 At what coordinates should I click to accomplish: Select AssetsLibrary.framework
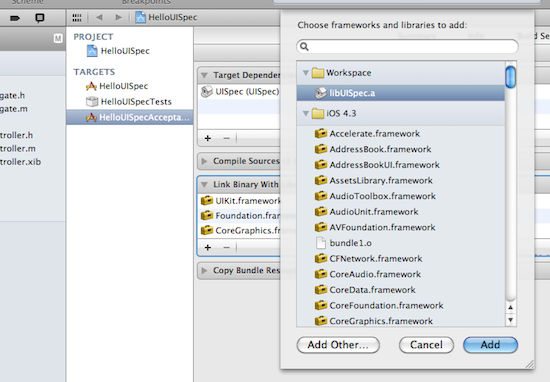(401, 180)
